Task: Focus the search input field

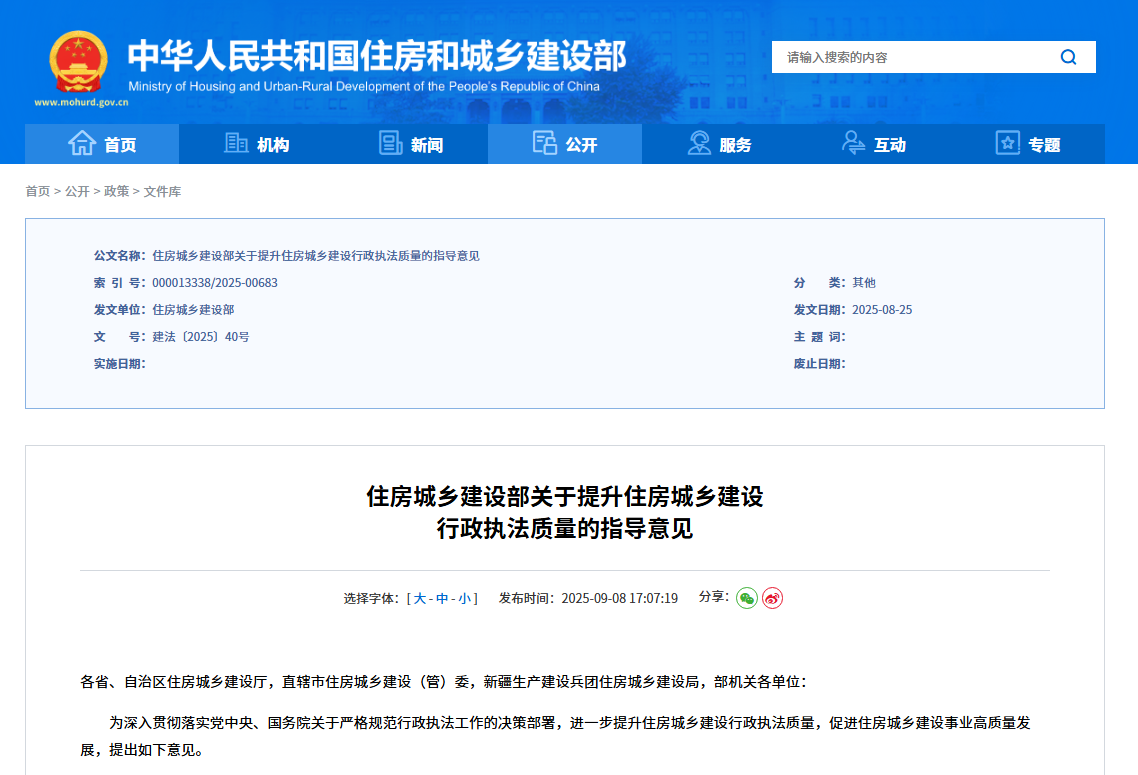Action: [x=910, y=57]
